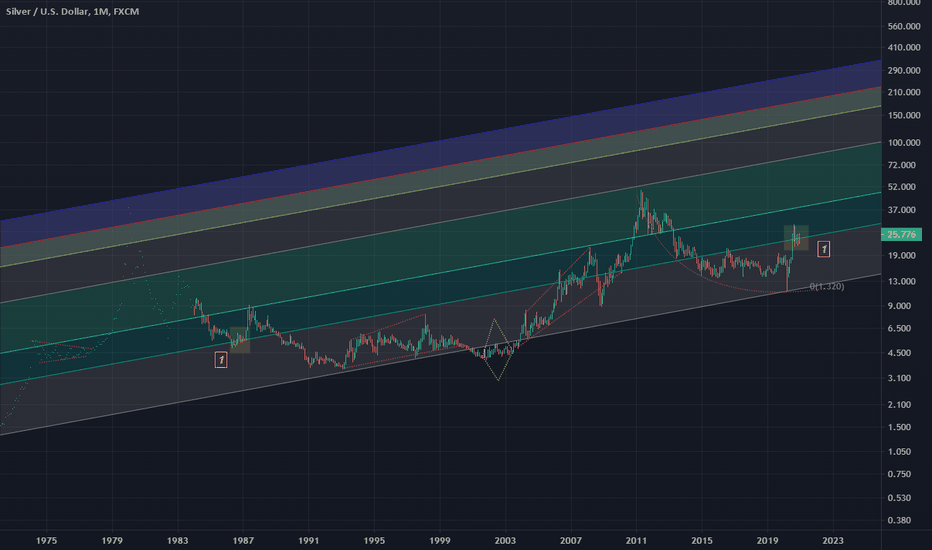Click the 0.530 price scale label
The width and height of the screenshot is (932, 550).
point(899,498)
